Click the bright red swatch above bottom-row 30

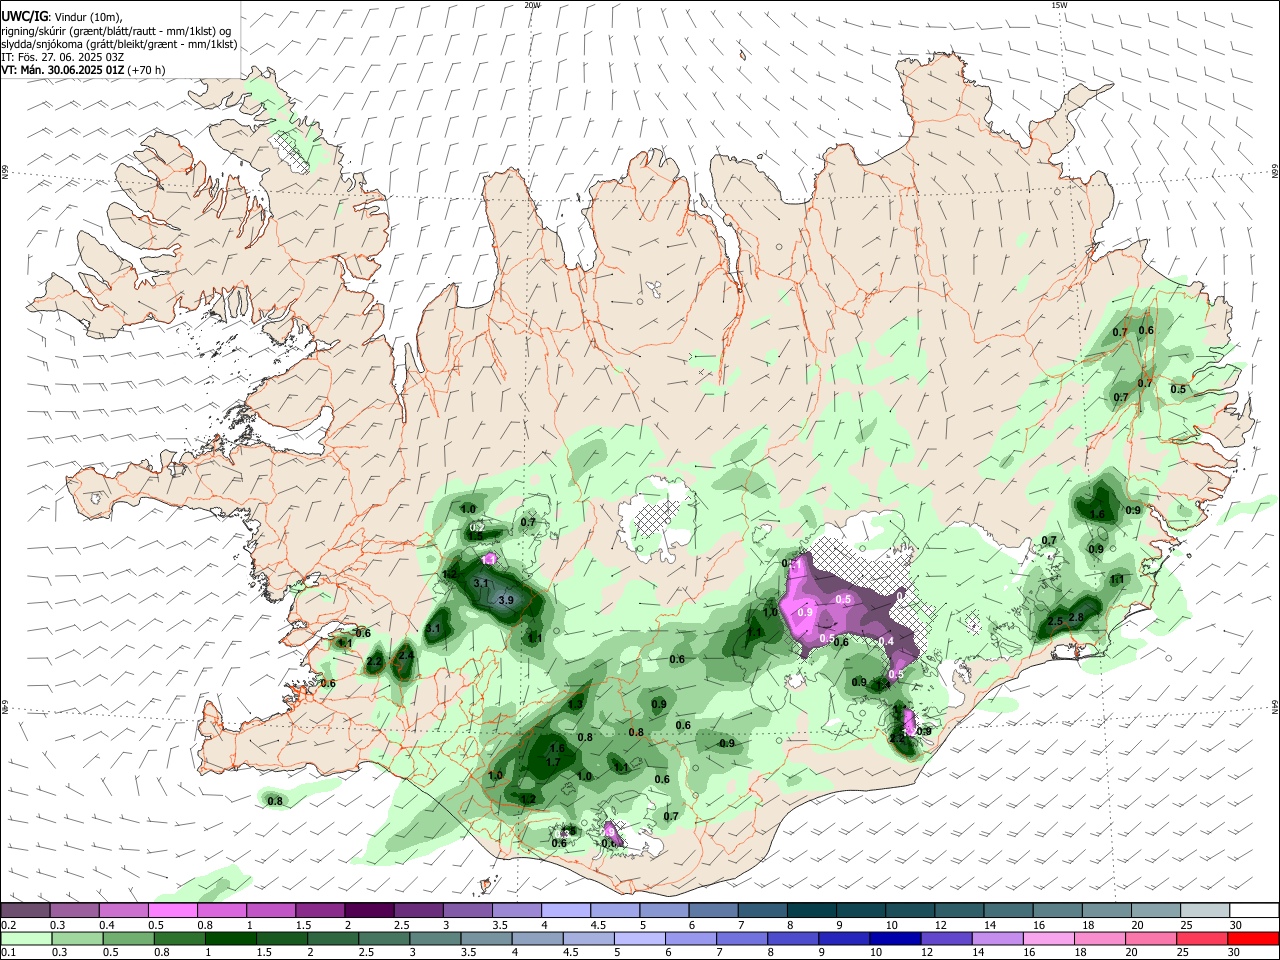coord(1252,938)
